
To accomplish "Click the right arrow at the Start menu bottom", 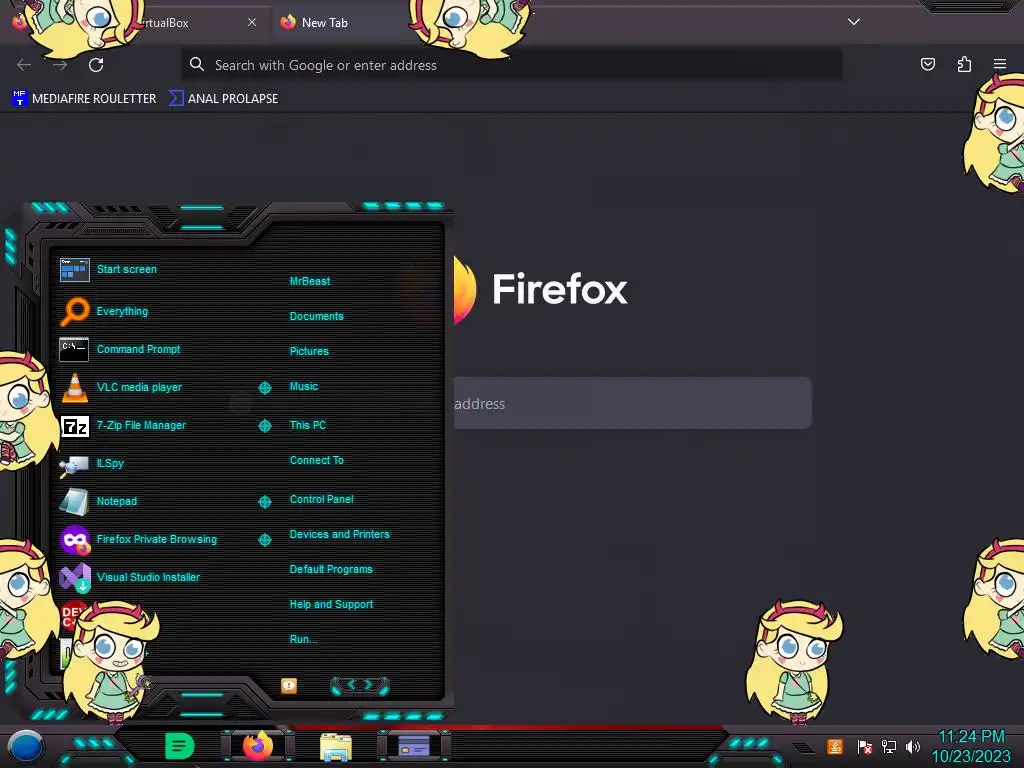I will 369,685.
